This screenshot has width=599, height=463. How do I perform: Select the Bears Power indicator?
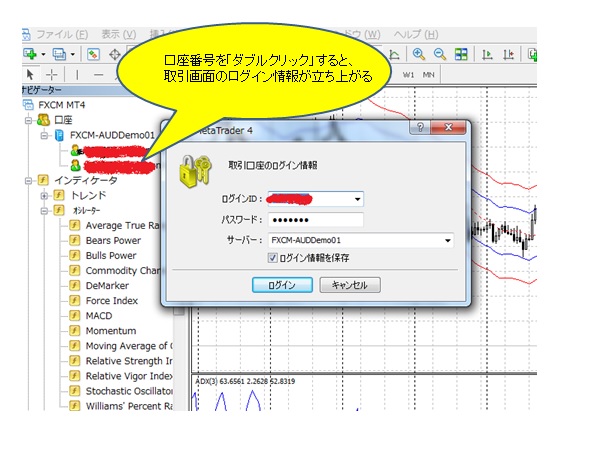click(113, 241)
